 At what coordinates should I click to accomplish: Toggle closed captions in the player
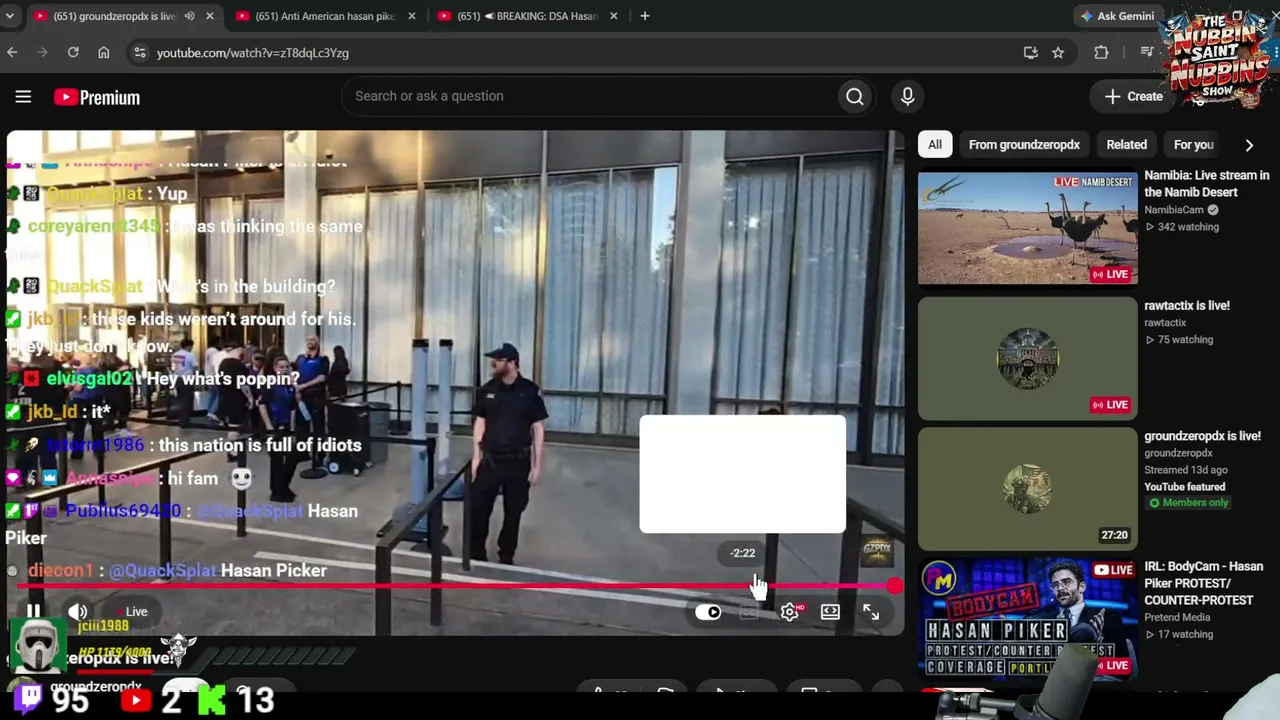pyautogui.click(x=749, y=612)
